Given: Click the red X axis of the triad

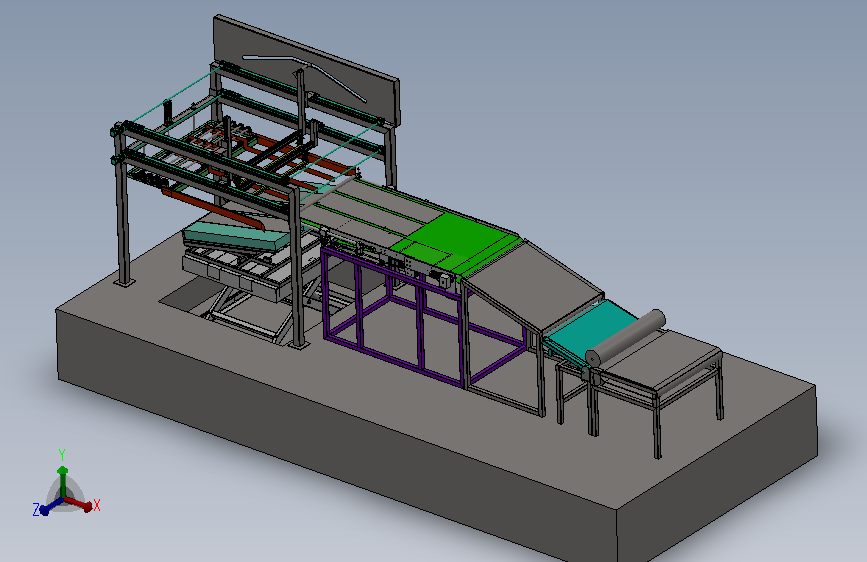Looking at the screenshot, I should (x=80, y=504).
